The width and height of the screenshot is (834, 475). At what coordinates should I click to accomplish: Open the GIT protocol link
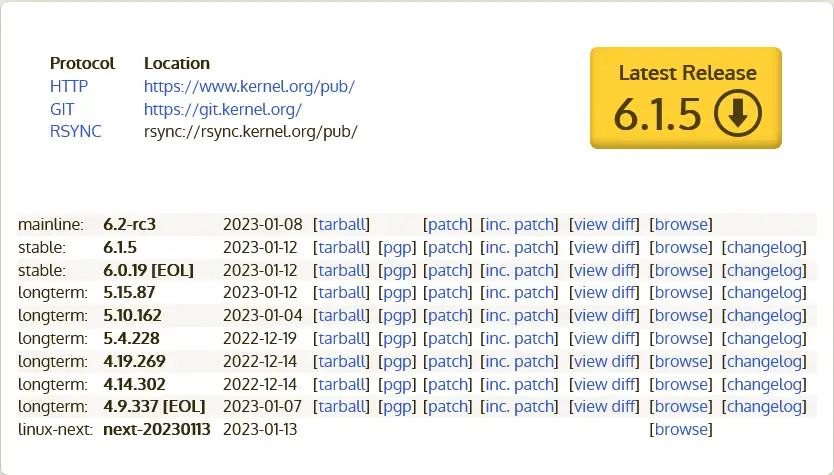62,109
